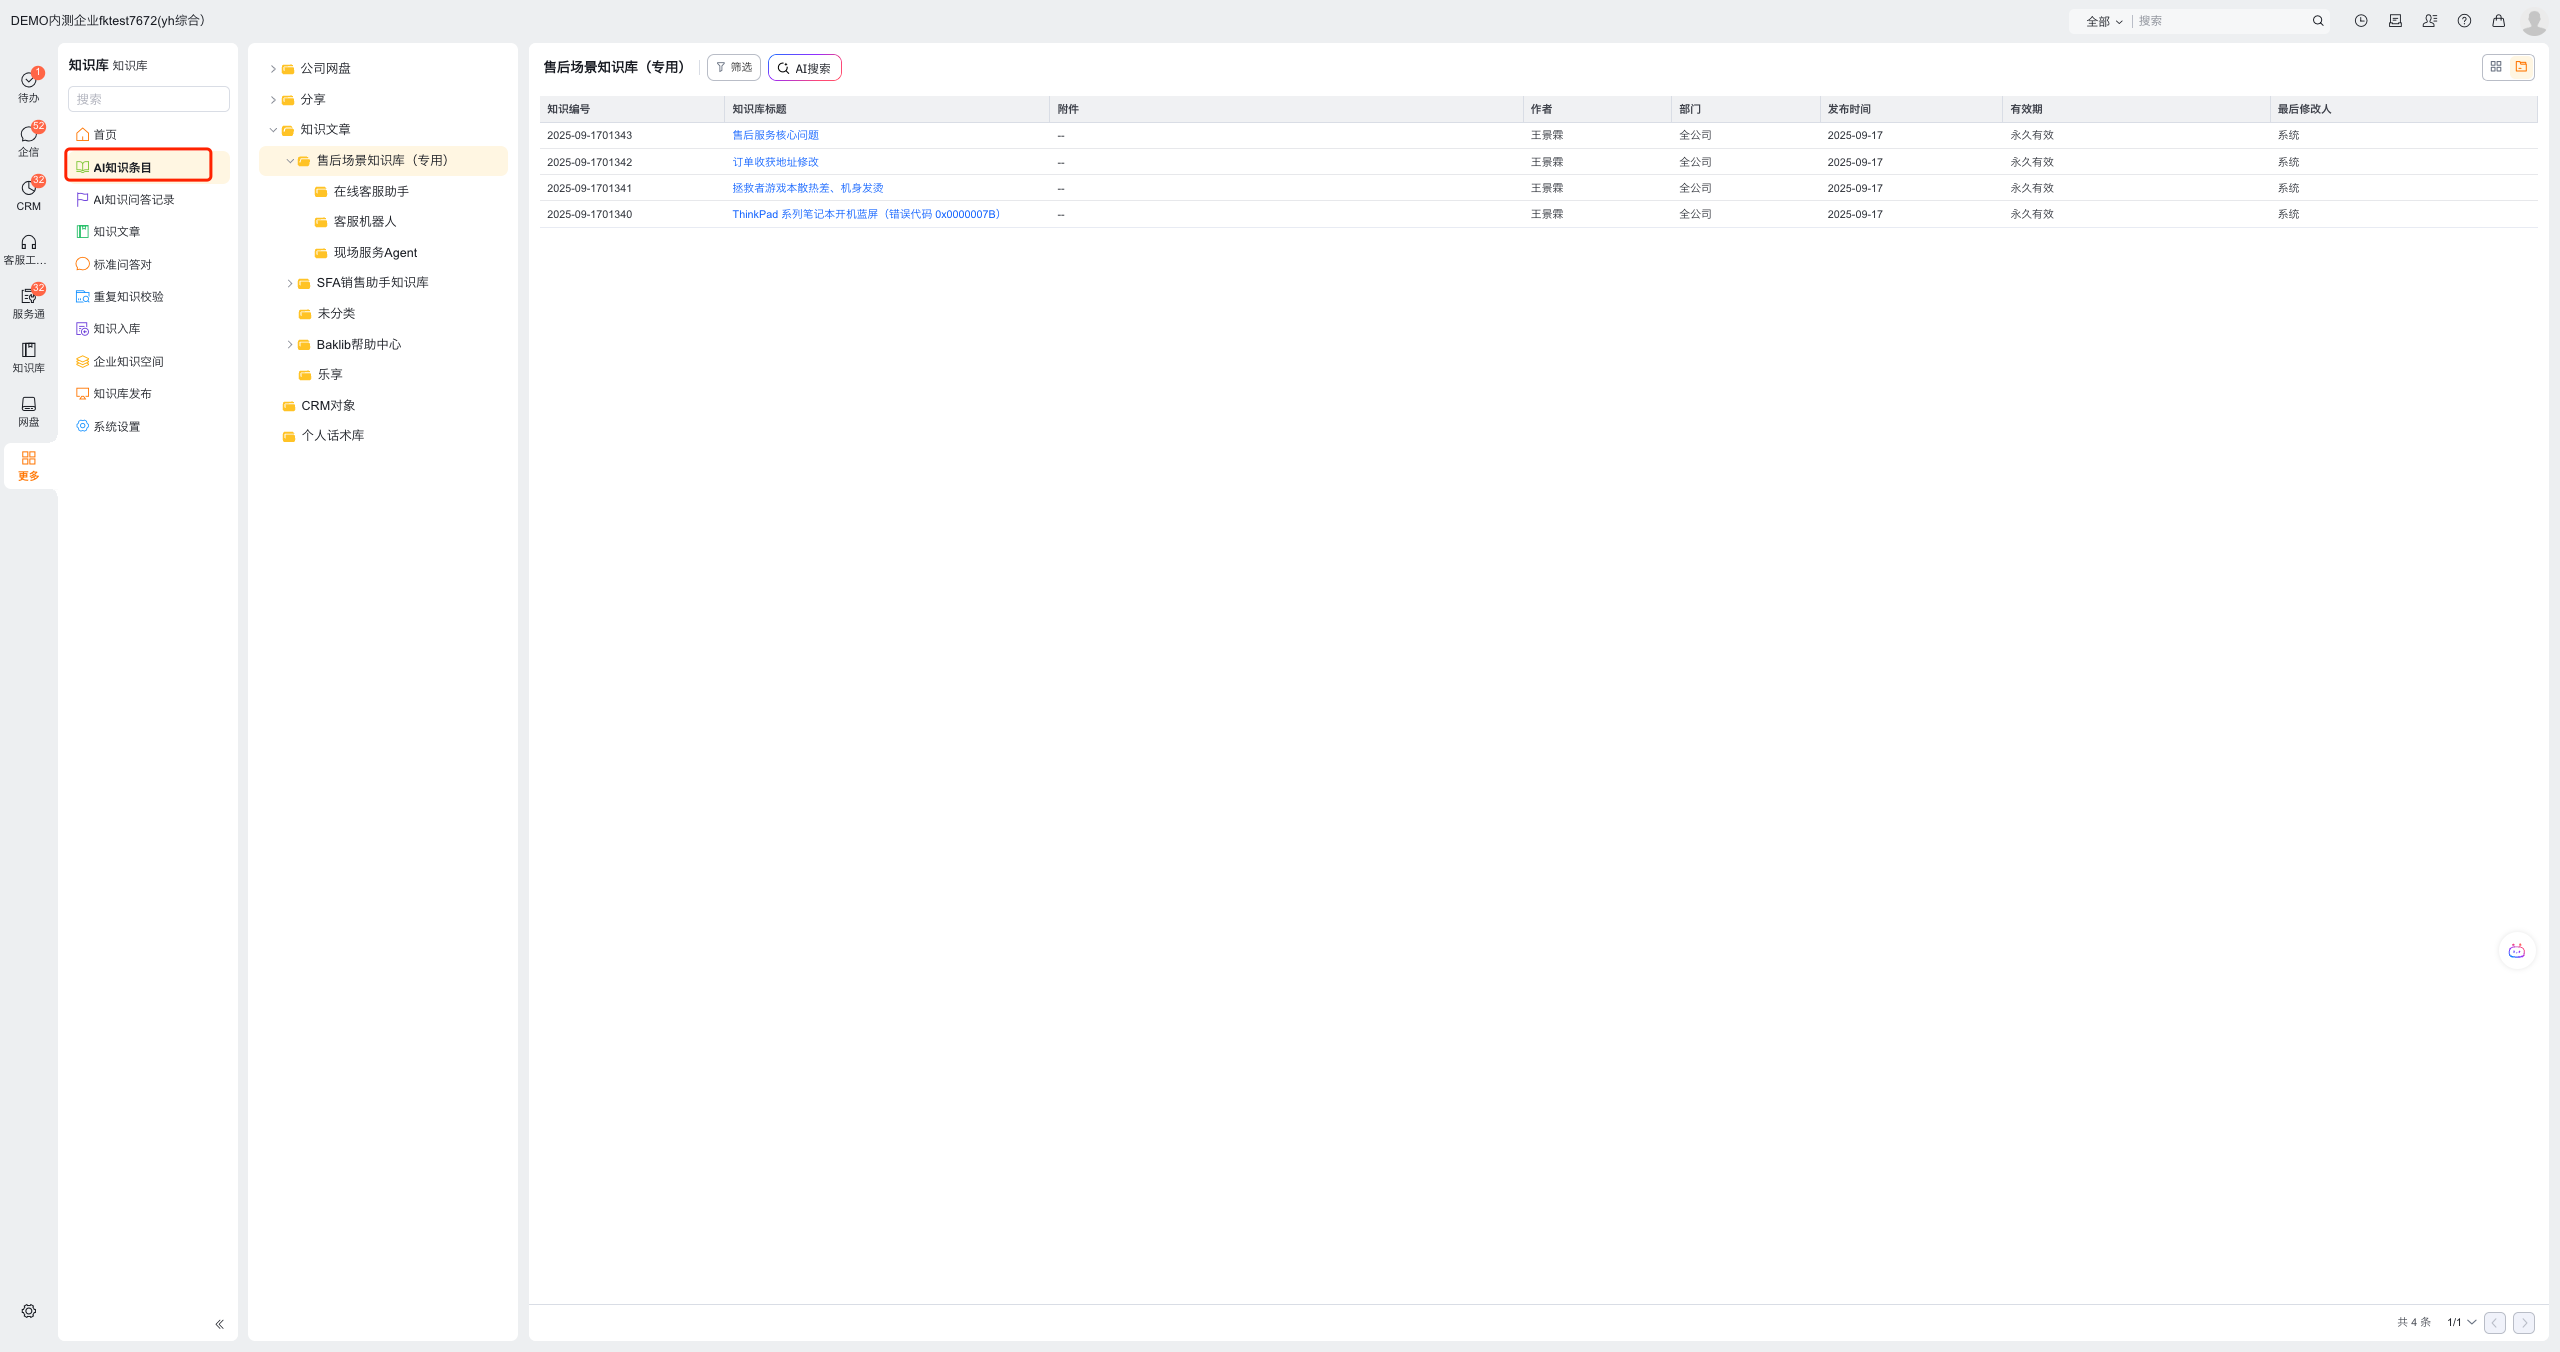Viewport: 2560px width, 1352px height.
Task: Open the page number 1/1 dropdown
Action: point(2461,1322)
